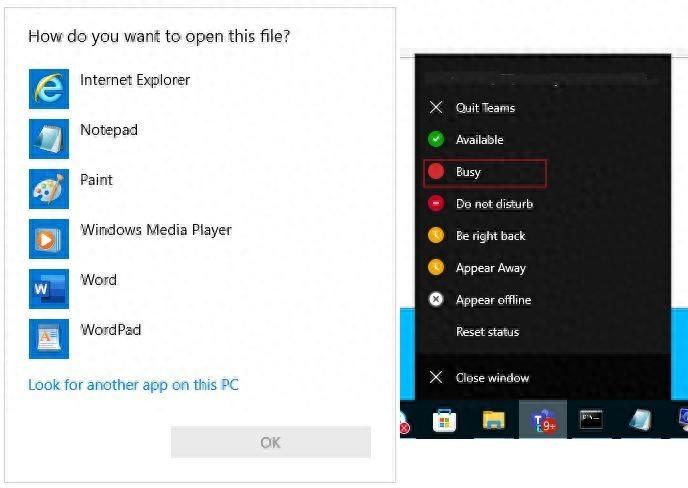Choose Be right back status
688x488 pixels.
pos(490,236)
